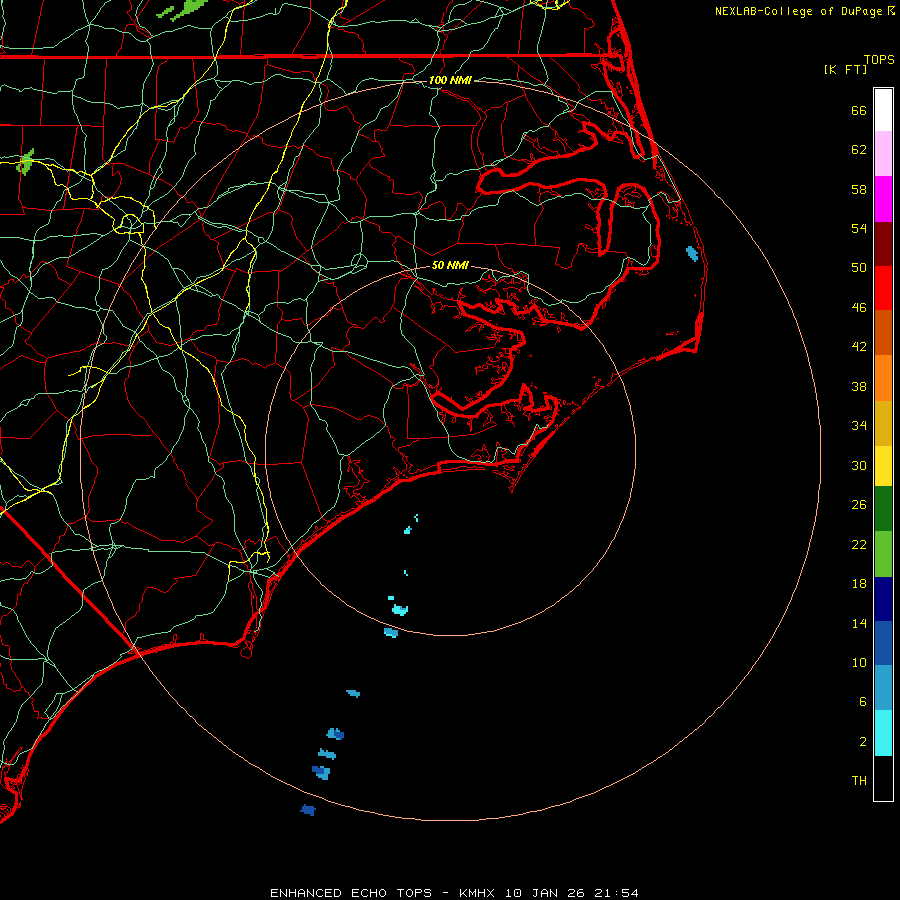Click the legend value "22"

coord(859,544)
